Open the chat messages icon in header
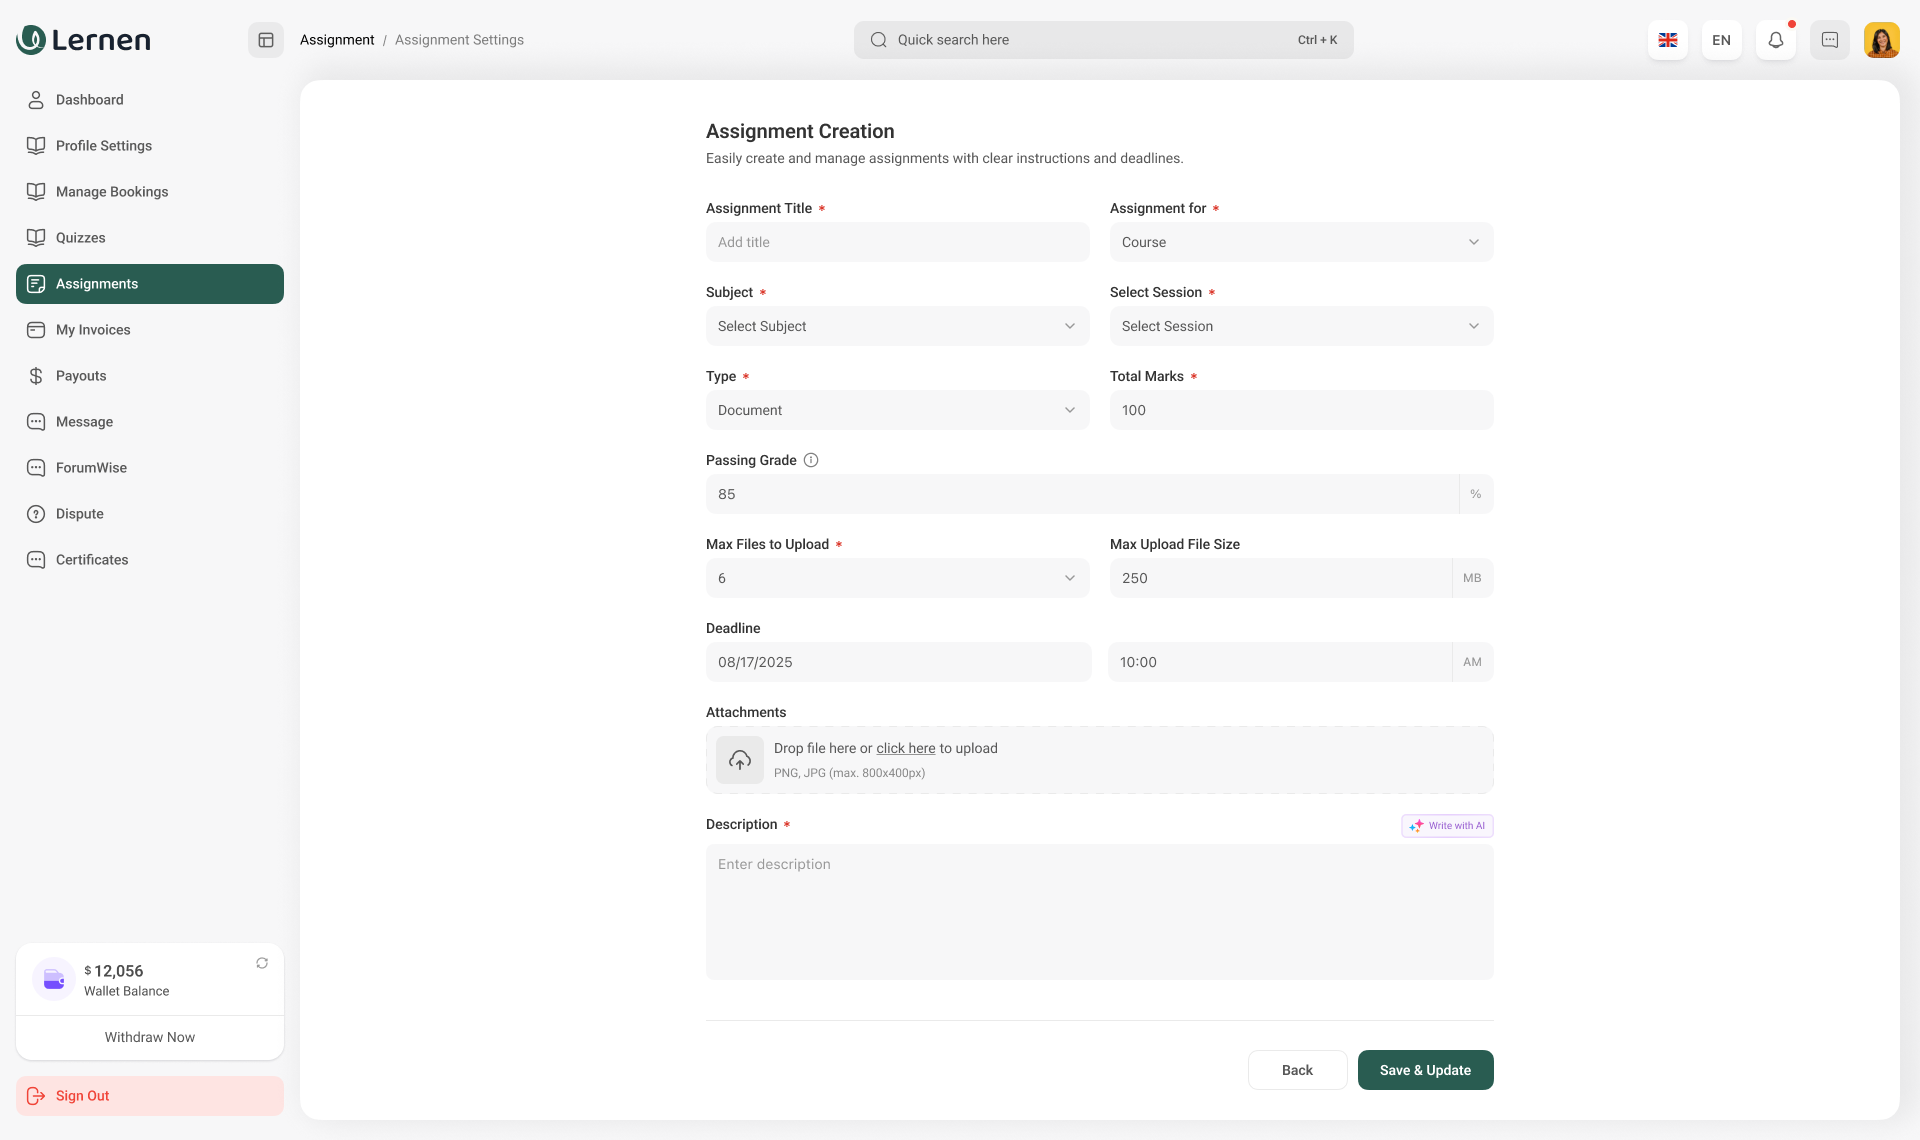This screenshot has width=1920, height=1140. pos(1829,40)
